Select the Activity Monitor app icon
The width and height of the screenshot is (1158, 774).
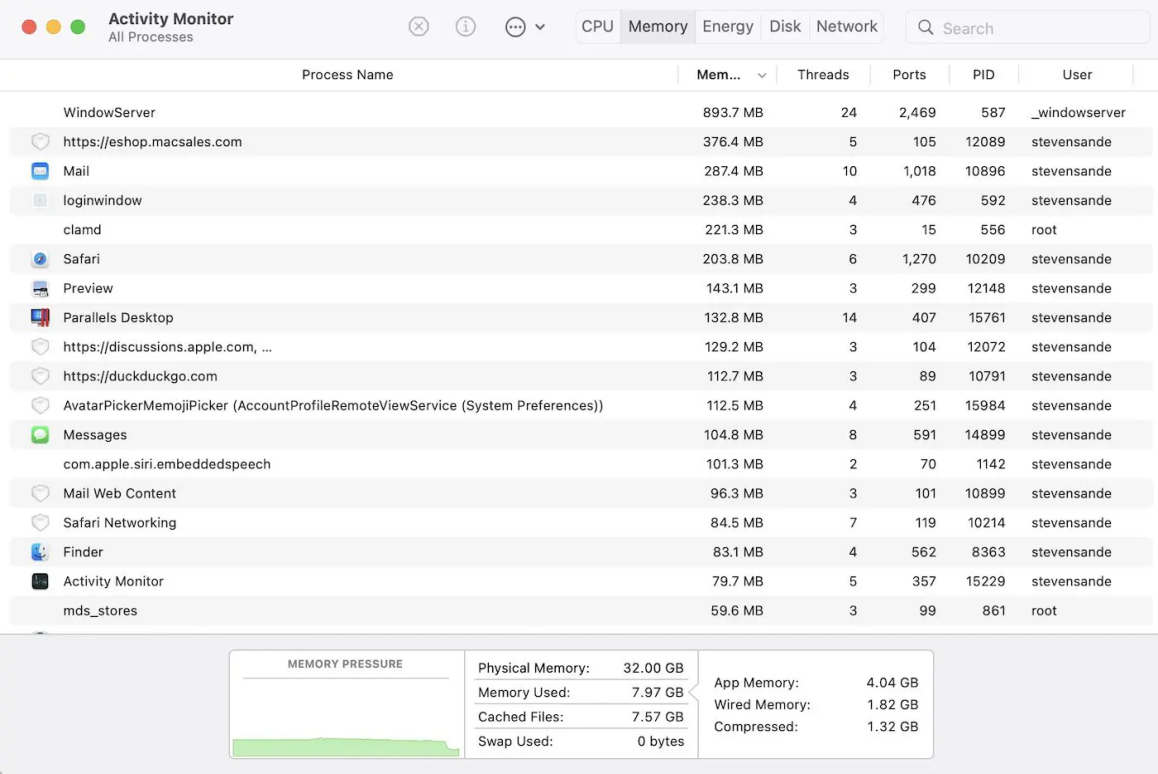point(40,581)
